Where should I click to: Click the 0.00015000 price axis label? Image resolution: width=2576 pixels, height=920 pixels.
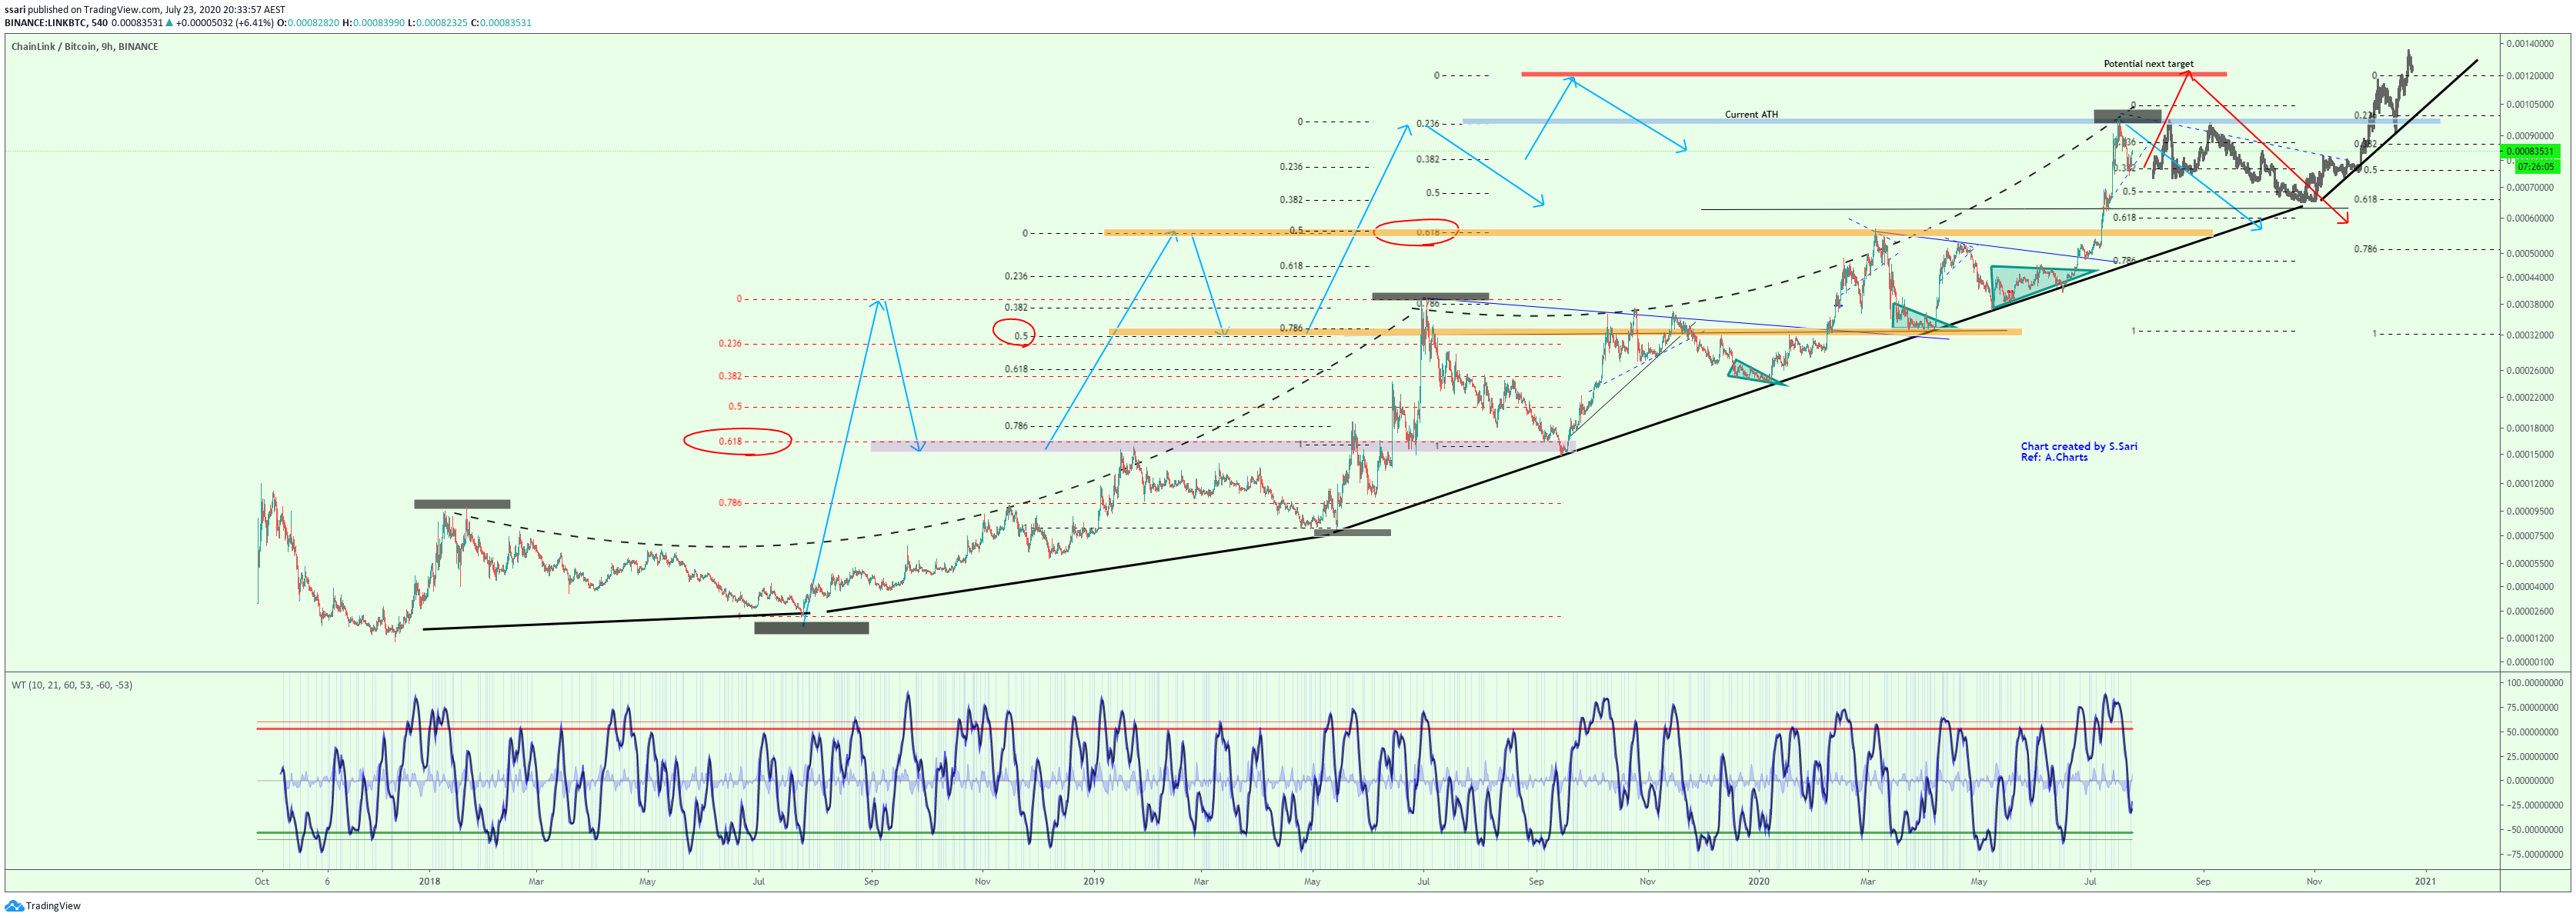pyautogui.click(x=2530, y=455)
